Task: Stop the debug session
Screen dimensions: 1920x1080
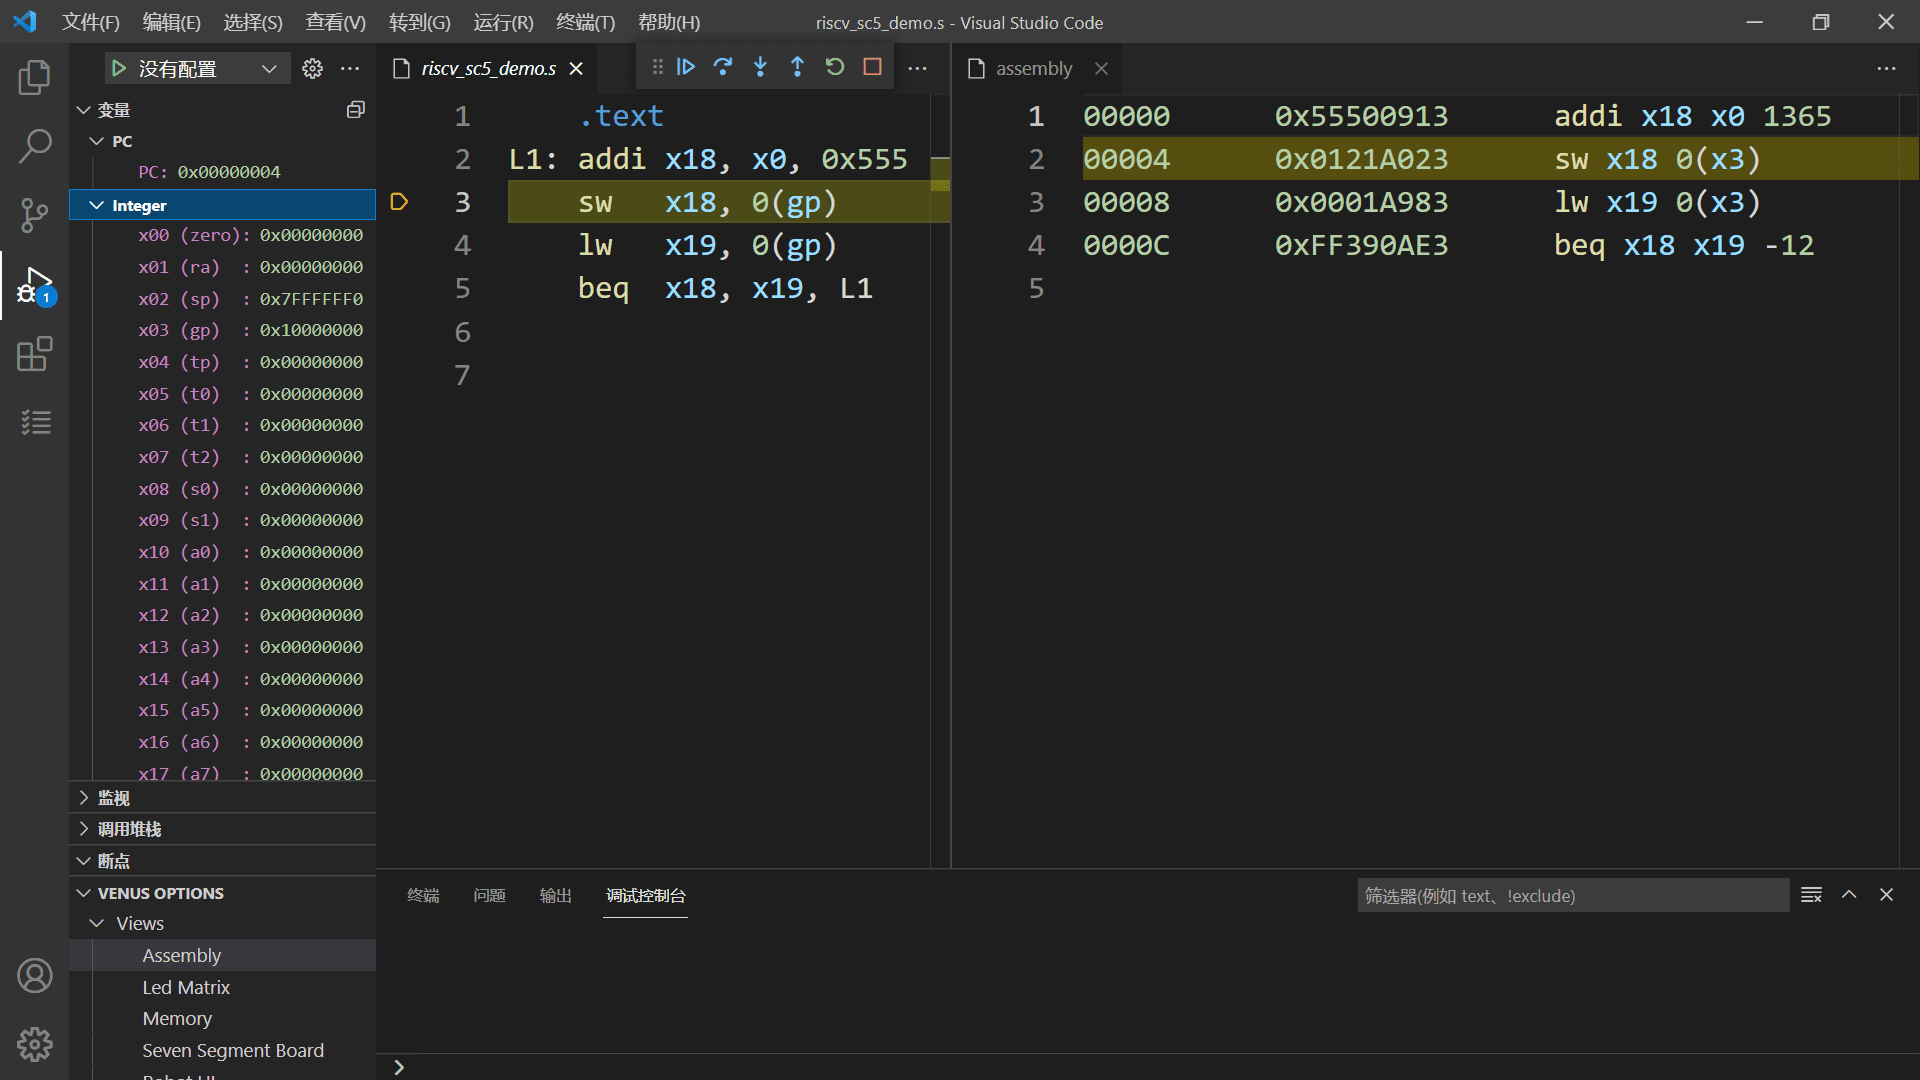Action: coord(872,67)
